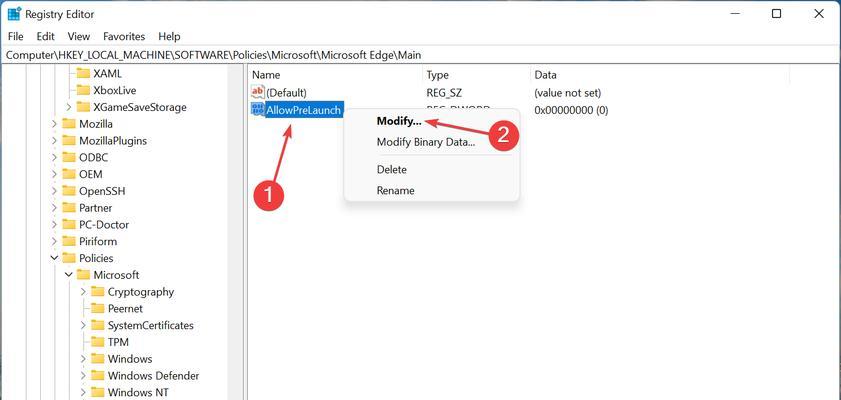Screen dimensions: 841x400
Task: Select the Partner key label in tree
Action: point(95,208)
